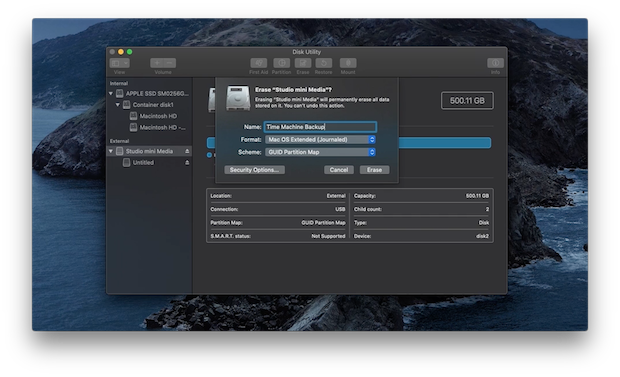
Task: Click the Type value Disk
Action: tap(484, 223)
